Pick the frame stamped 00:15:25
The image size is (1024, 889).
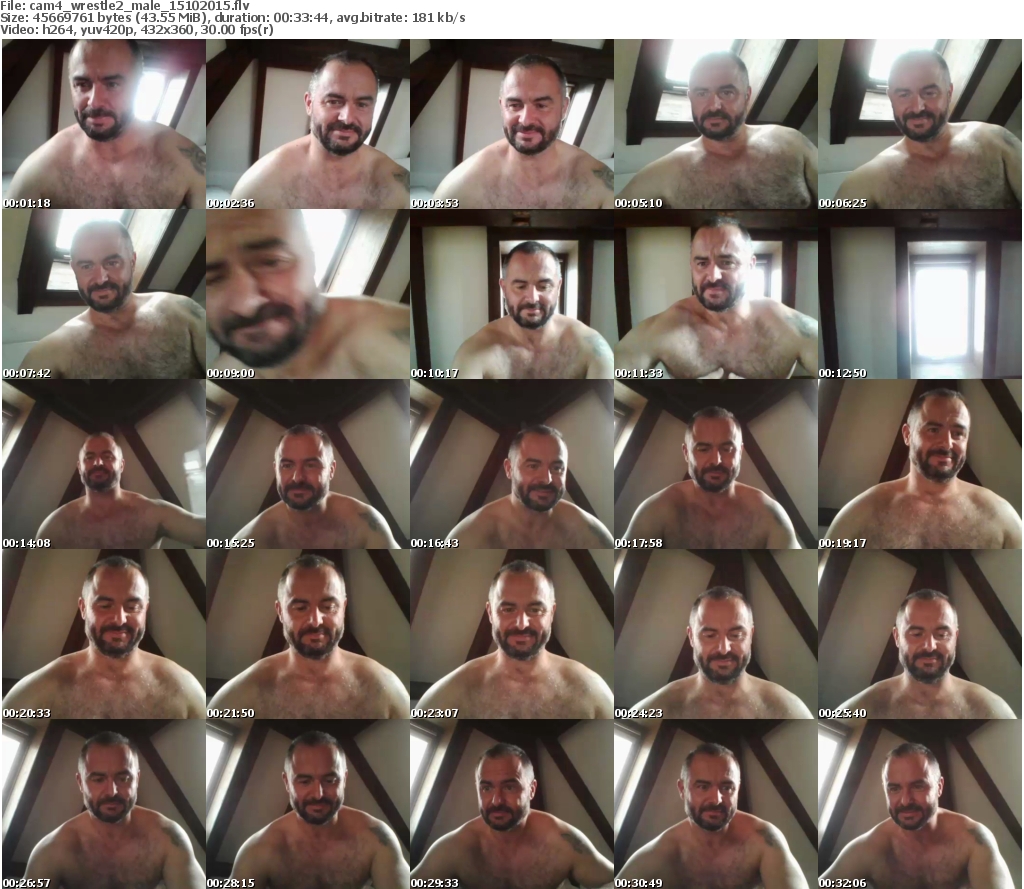click(308, 464)
